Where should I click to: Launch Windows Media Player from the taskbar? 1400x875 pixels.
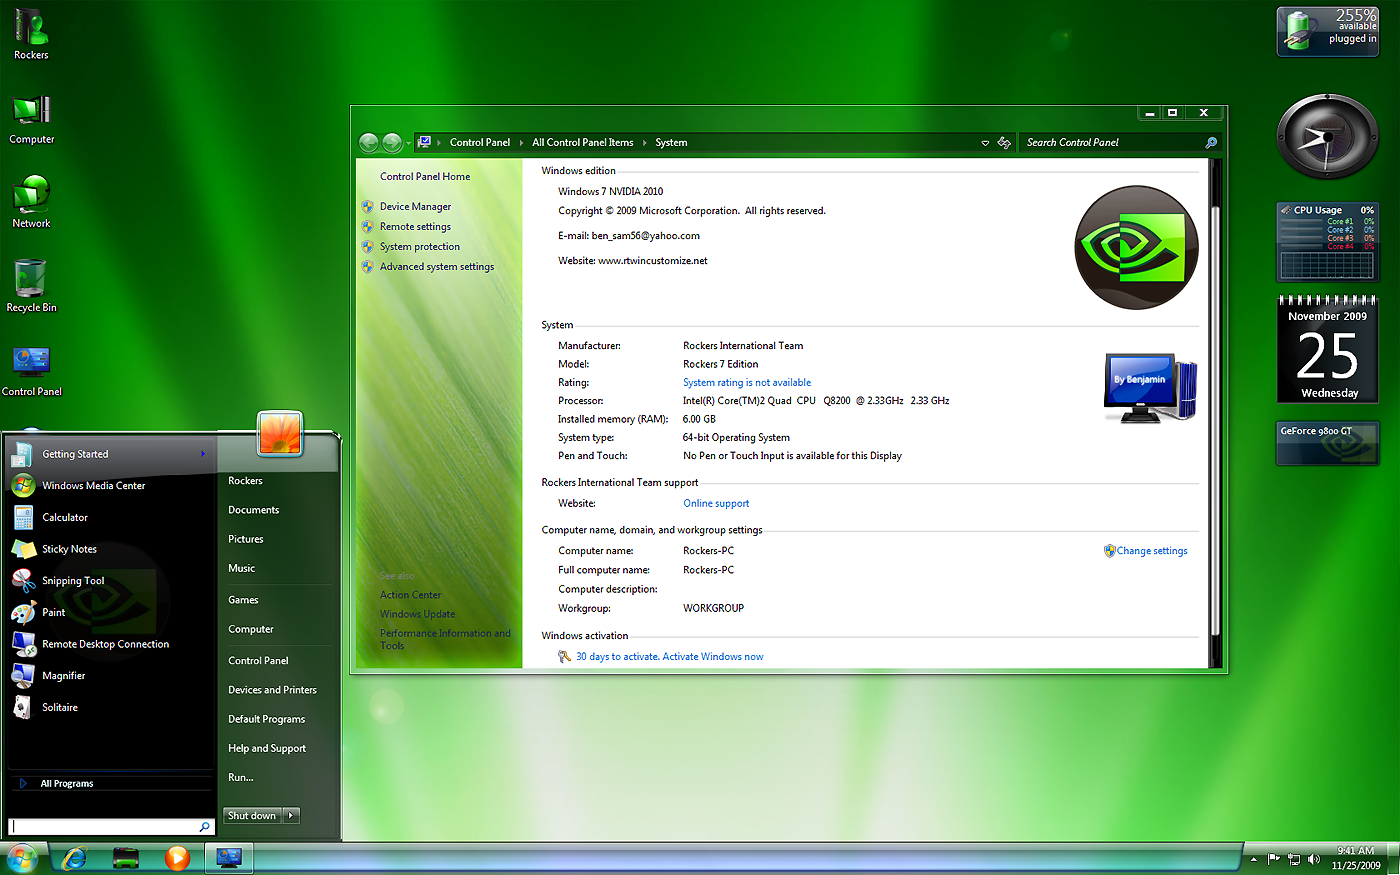[178, 858]
